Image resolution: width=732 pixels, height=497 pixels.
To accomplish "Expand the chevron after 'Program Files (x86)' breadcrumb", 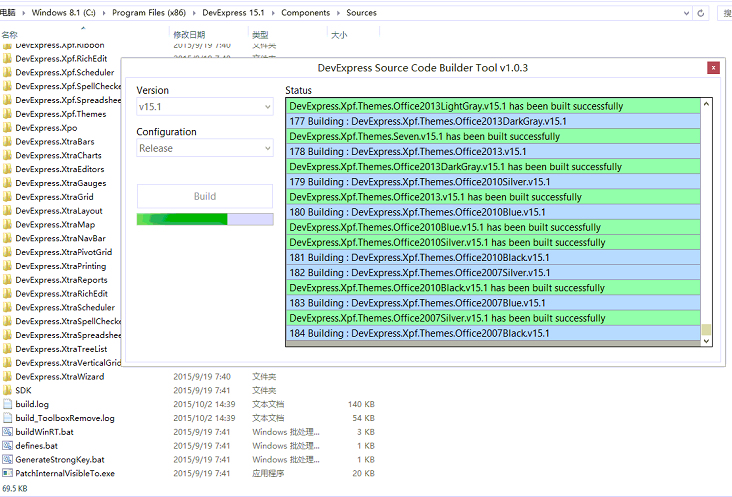I will click(x=194, y=13).
